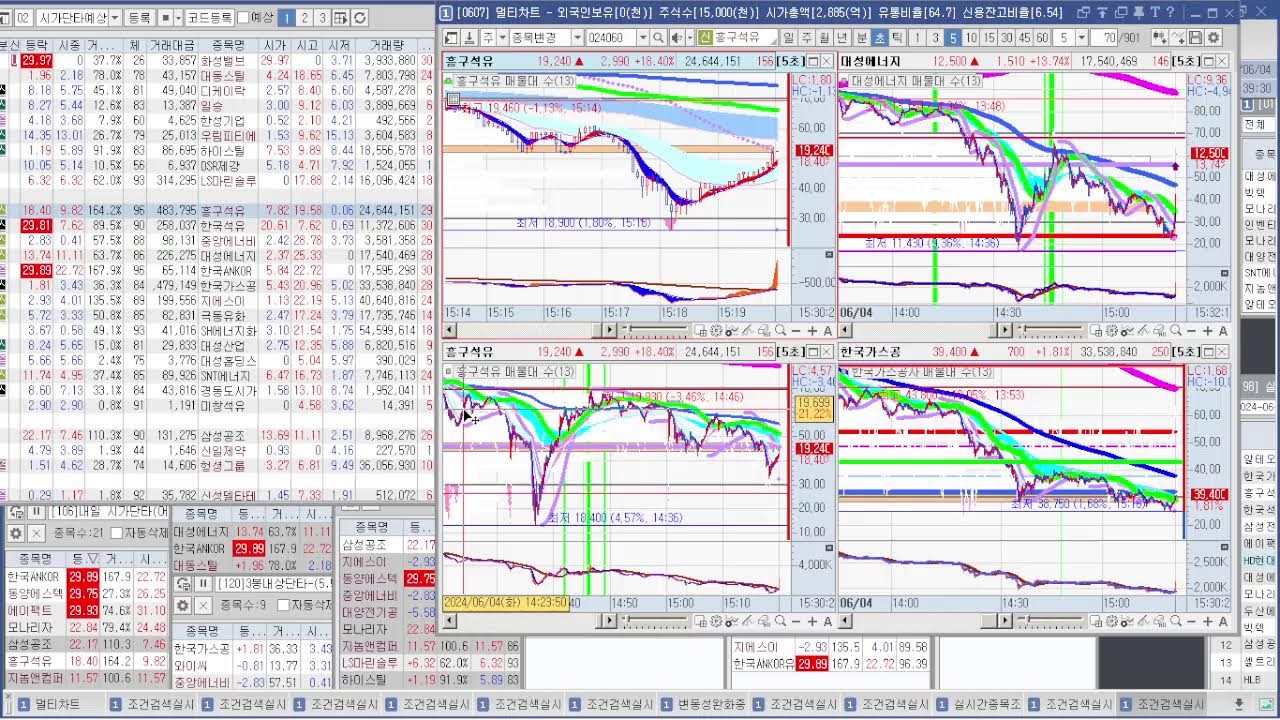Click the reload icon in [106] condition panel
Image resolution: width=1280 pixels, height=720 pixels.
click(x=16, y=512)
